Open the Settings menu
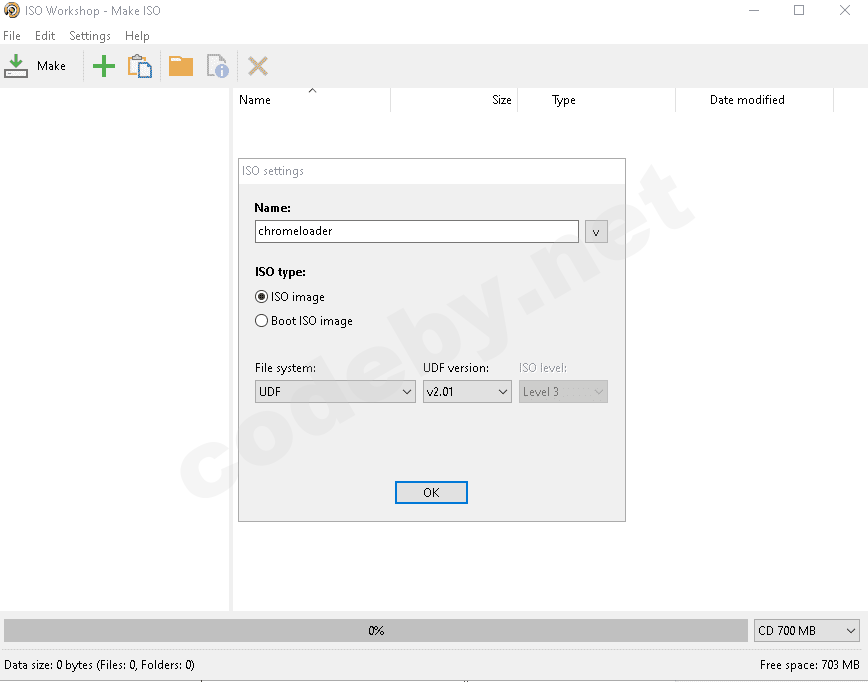 point(90,36)
